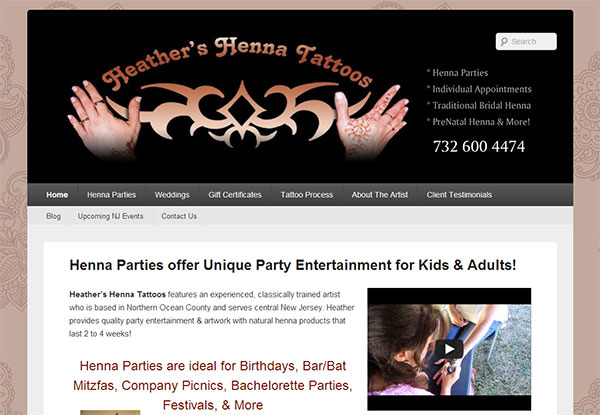Open the Contact Us page

[x=179, y=216]
